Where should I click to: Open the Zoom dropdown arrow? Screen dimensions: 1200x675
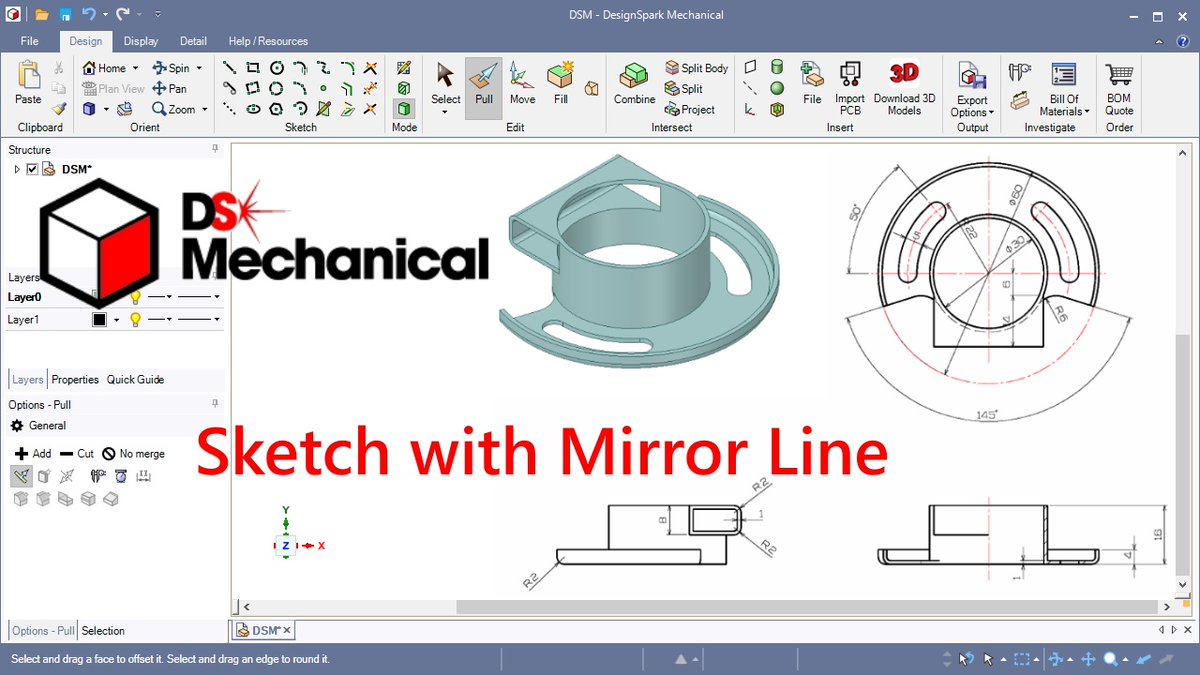(x=205, y=109)
